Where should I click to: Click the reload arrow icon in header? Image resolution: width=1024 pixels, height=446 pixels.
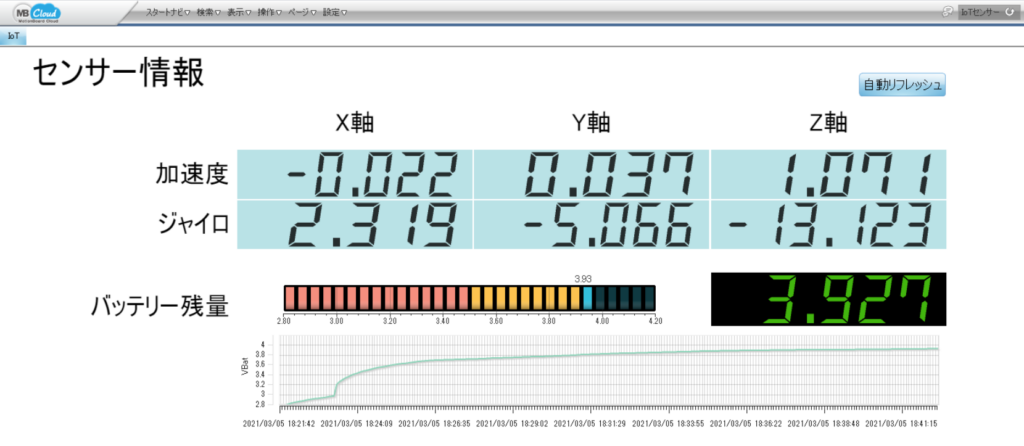tap(1012, 12)
